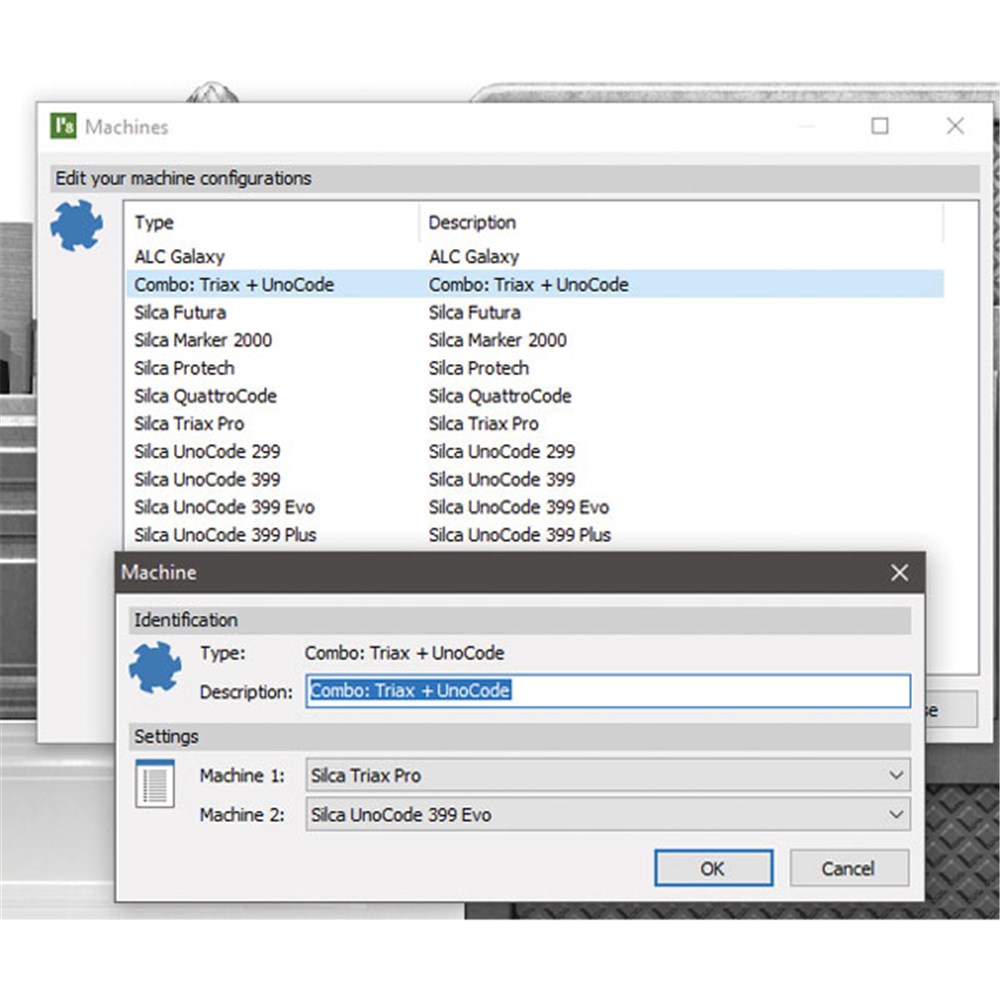
Task: Select the Silca Futura row
Action: pos(180,312)
